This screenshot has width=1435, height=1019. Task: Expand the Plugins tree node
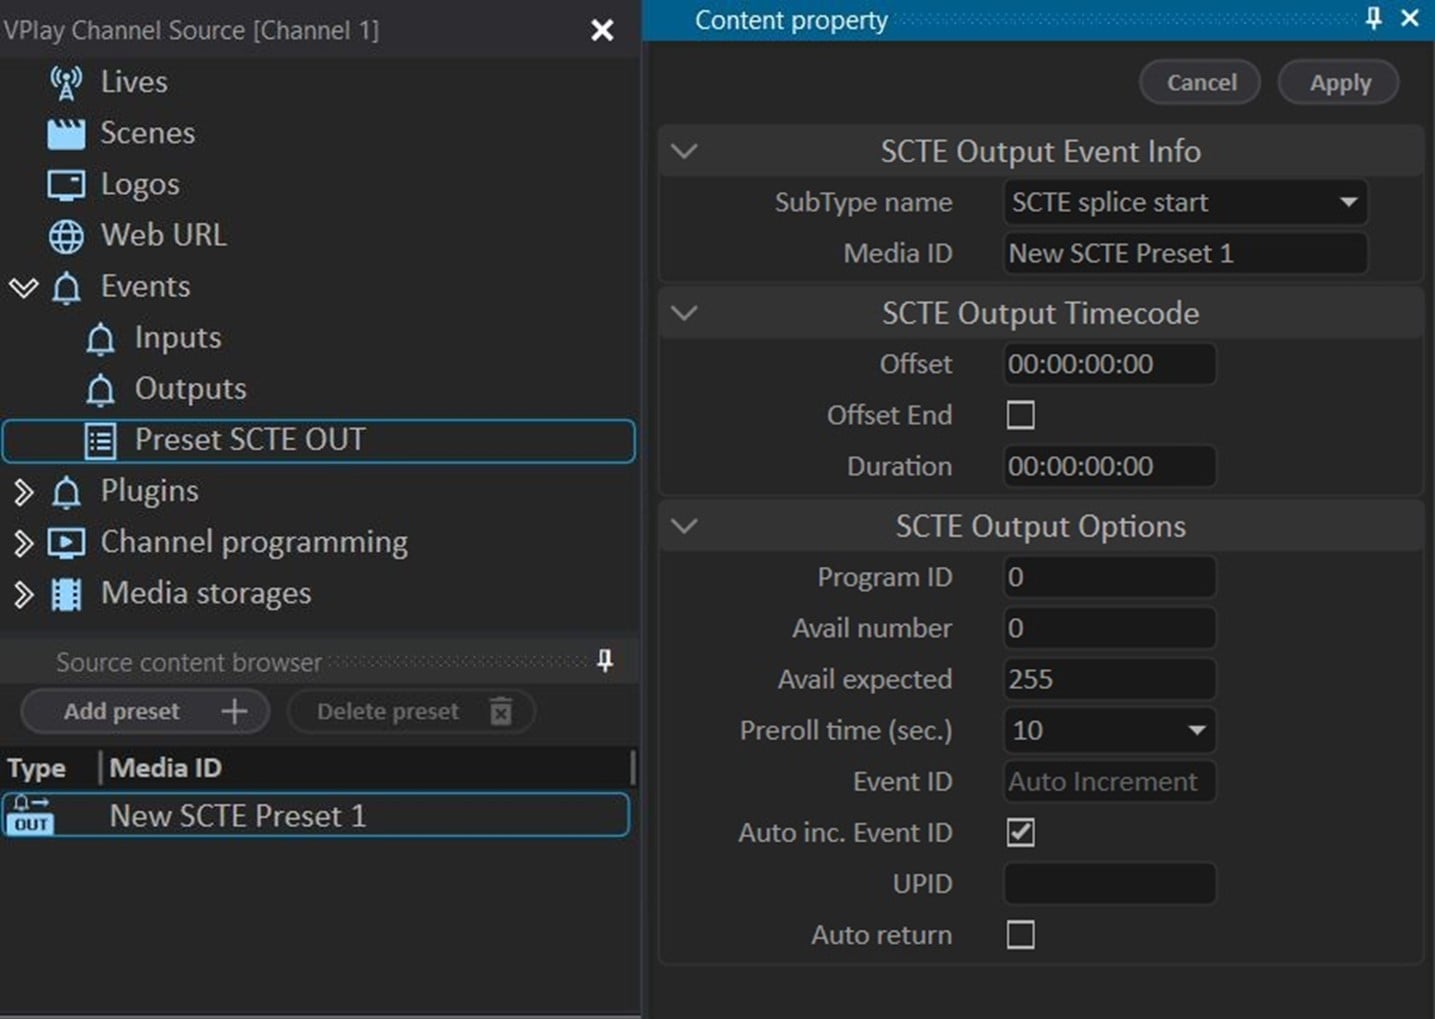click(x=23, y=492)
